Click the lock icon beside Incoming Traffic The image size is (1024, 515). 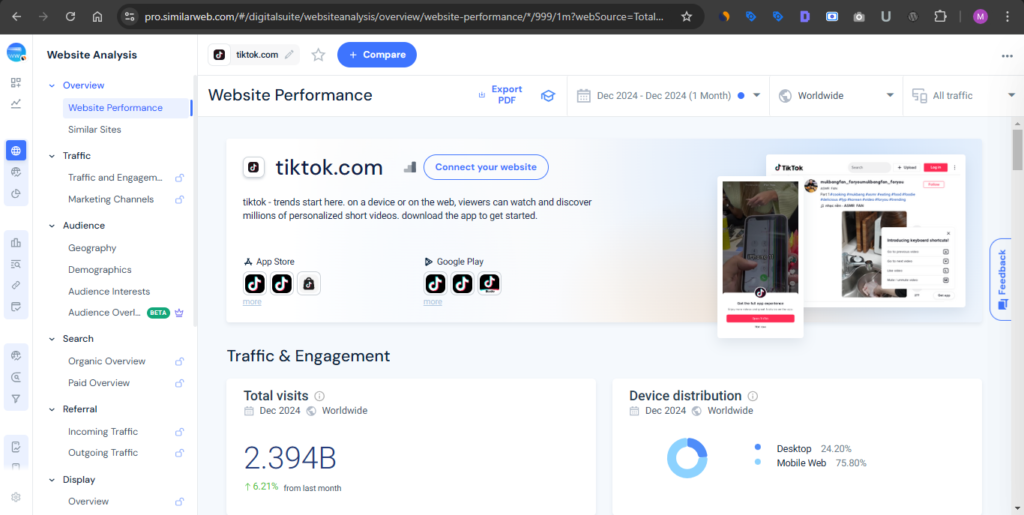pos(179,432)
